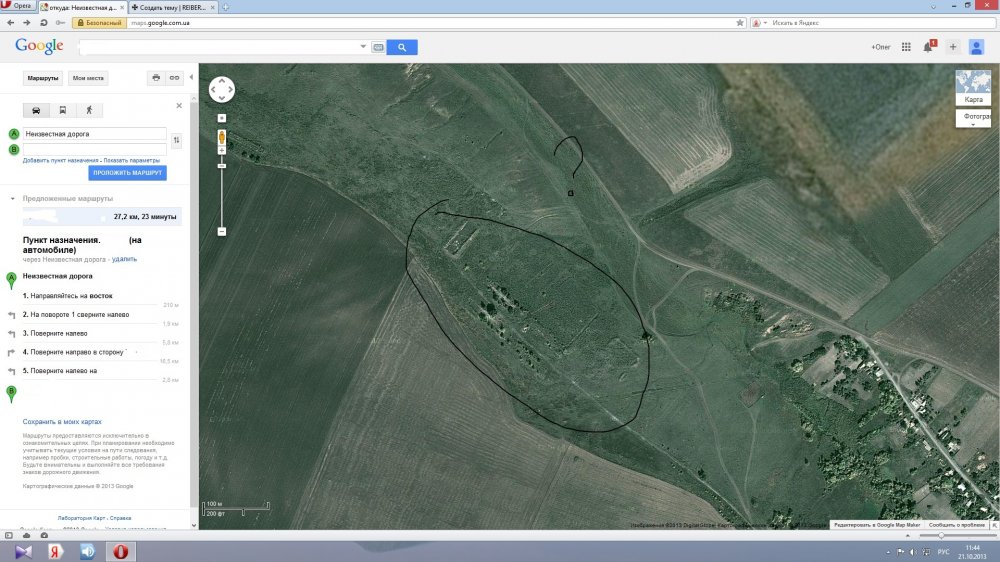This screenshot has height=562, width=1000.
Task: Swap start and end points
Action: [x=177, y=140]
